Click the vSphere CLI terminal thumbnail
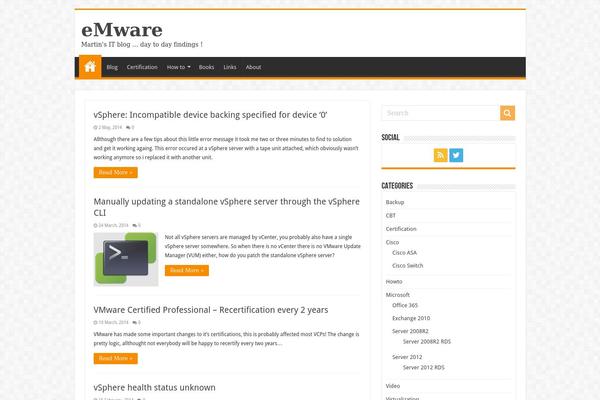600x400 pixels. click(x=126, y=259)
